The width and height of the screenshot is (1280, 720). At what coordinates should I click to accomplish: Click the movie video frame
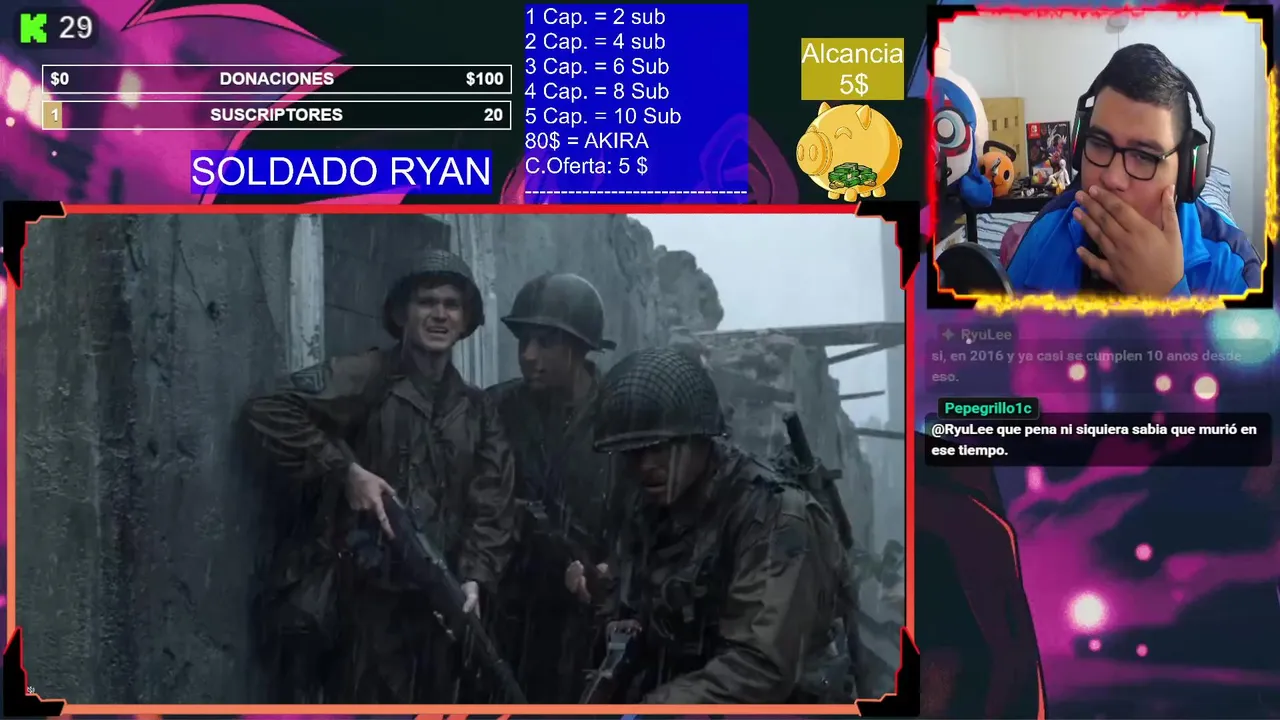460,457
